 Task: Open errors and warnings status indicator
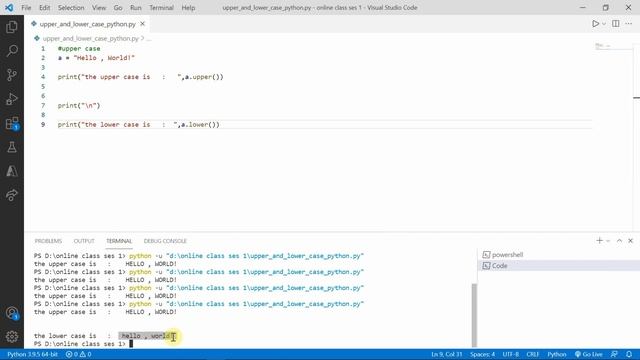point(78,354)
